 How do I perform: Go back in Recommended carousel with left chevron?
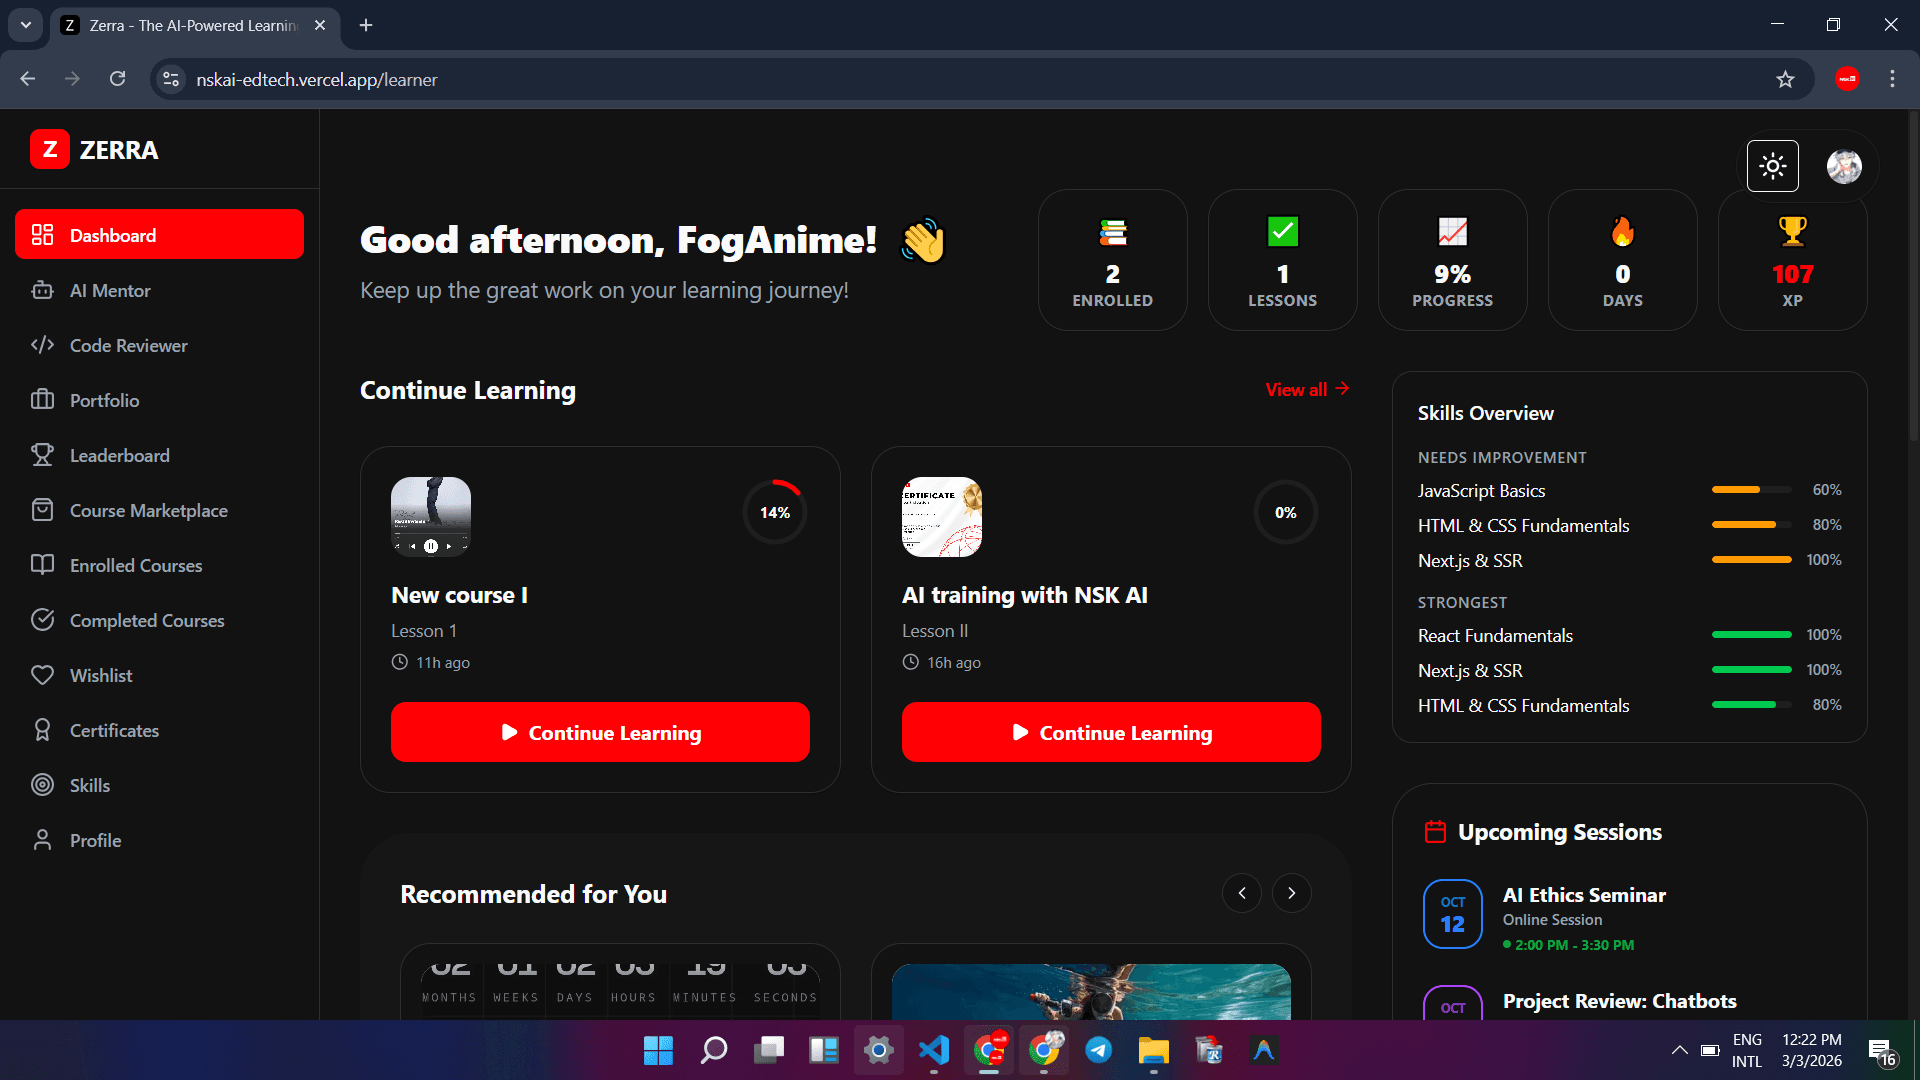pos(1242,893)
